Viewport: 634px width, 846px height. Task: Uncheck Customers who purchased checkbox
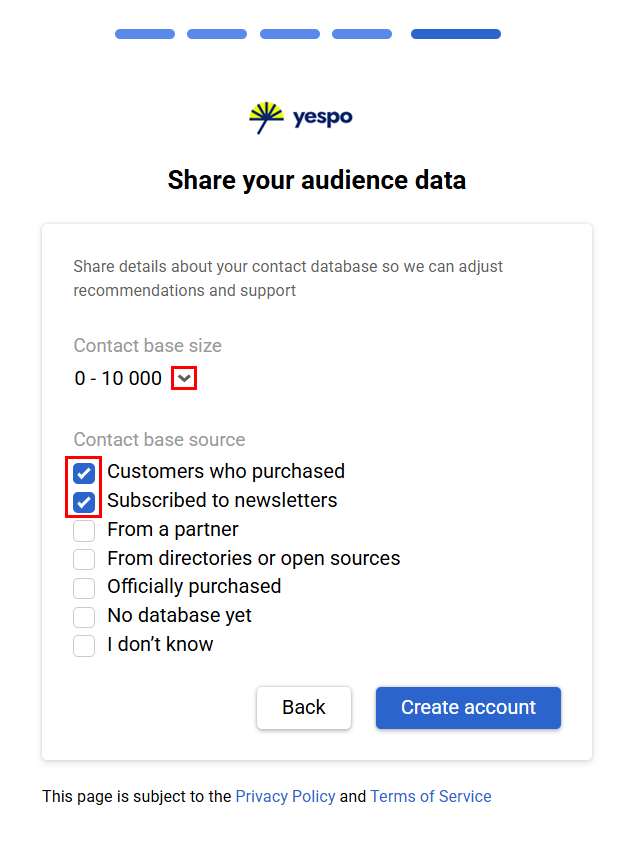point(84,472)
